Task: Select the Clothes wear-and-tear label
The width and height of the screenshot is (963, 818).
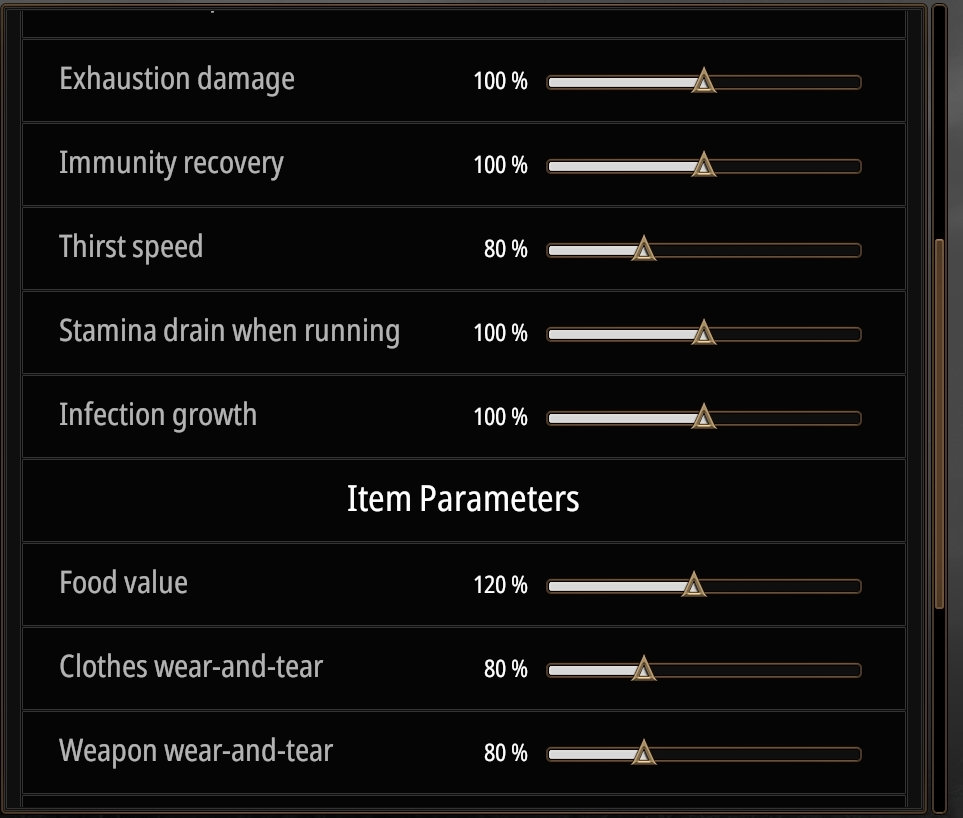Action: [191, 668]
